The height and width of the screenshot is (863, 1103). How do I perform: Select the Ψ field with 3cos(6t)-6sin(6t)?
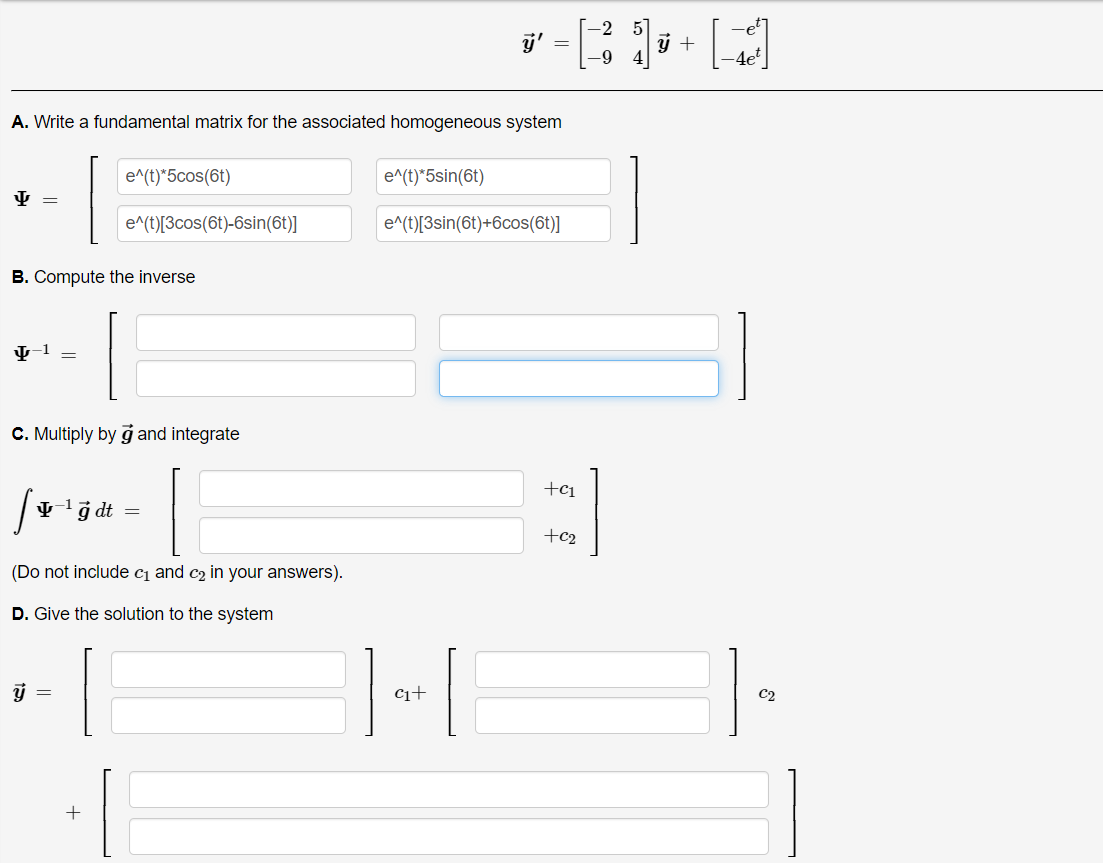(234, 224)
